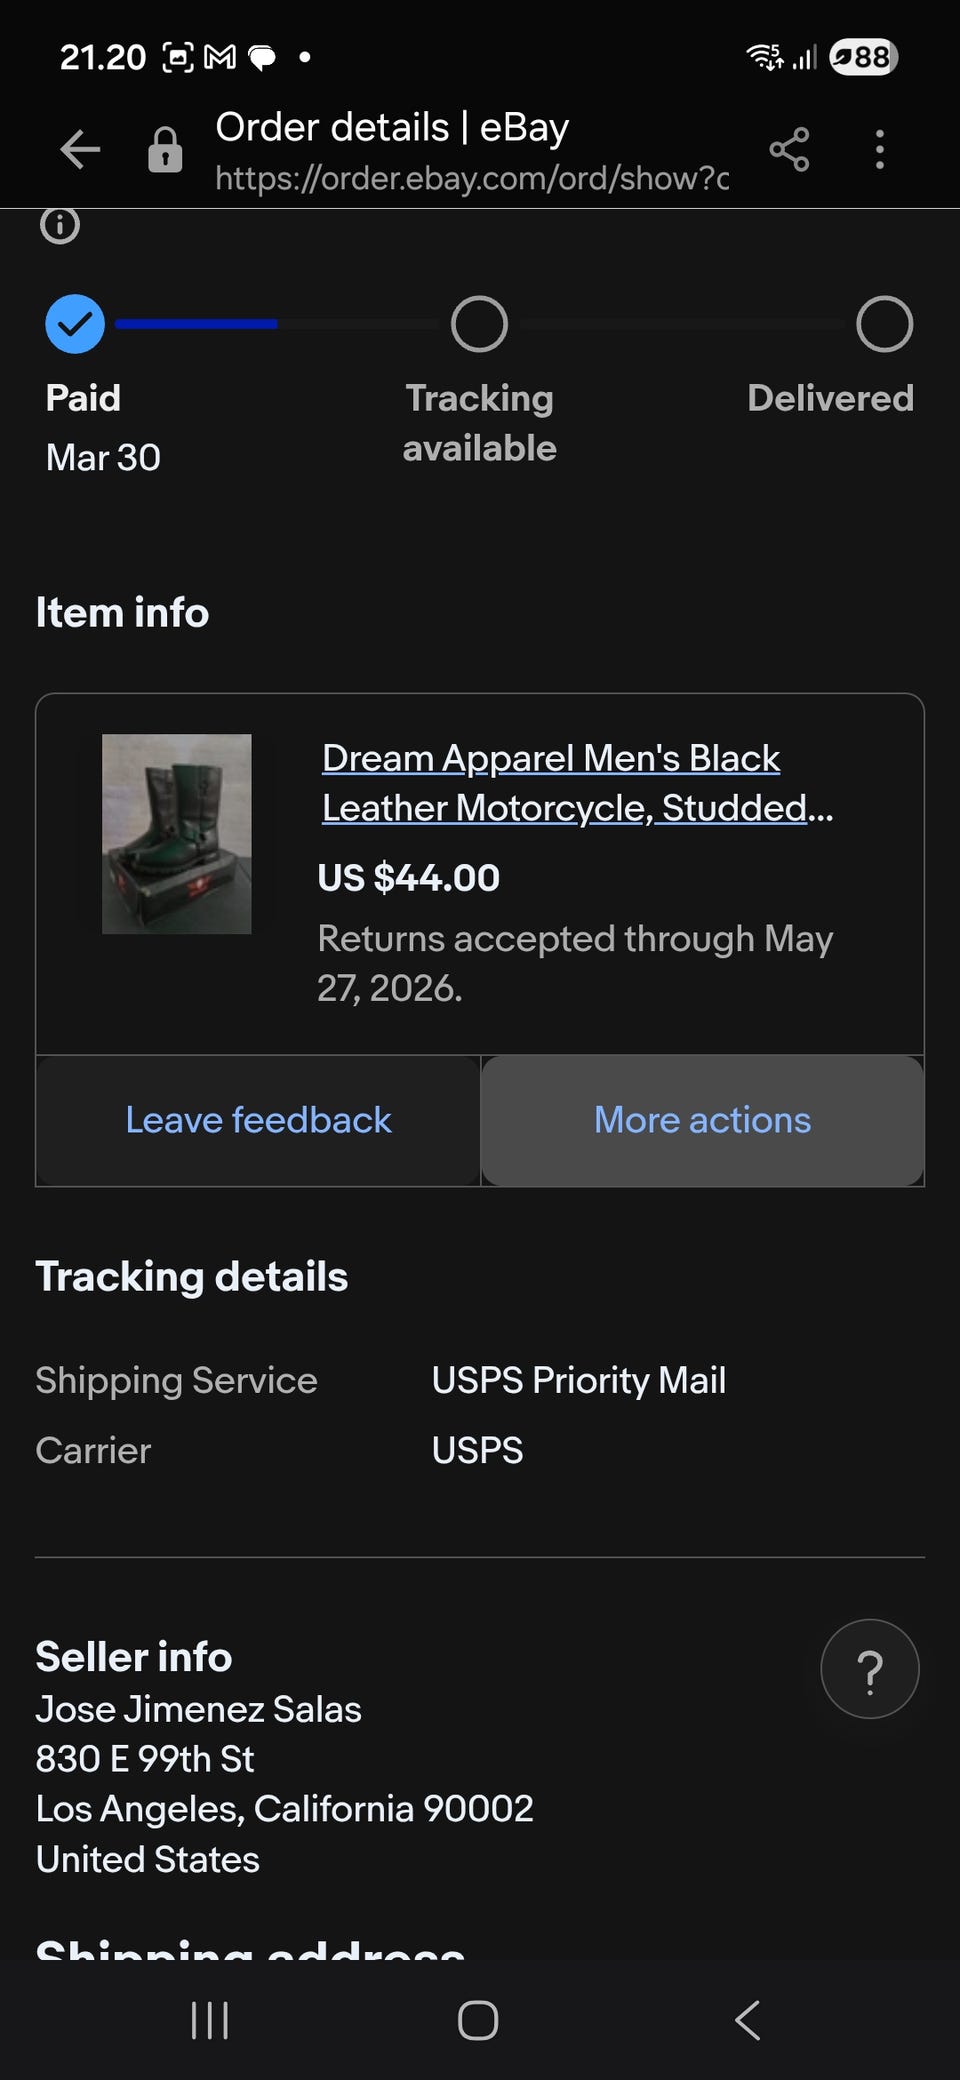Screen dimensions: 960x2080
Task: Tap the help question mark button
Action: click(869, 1669)
